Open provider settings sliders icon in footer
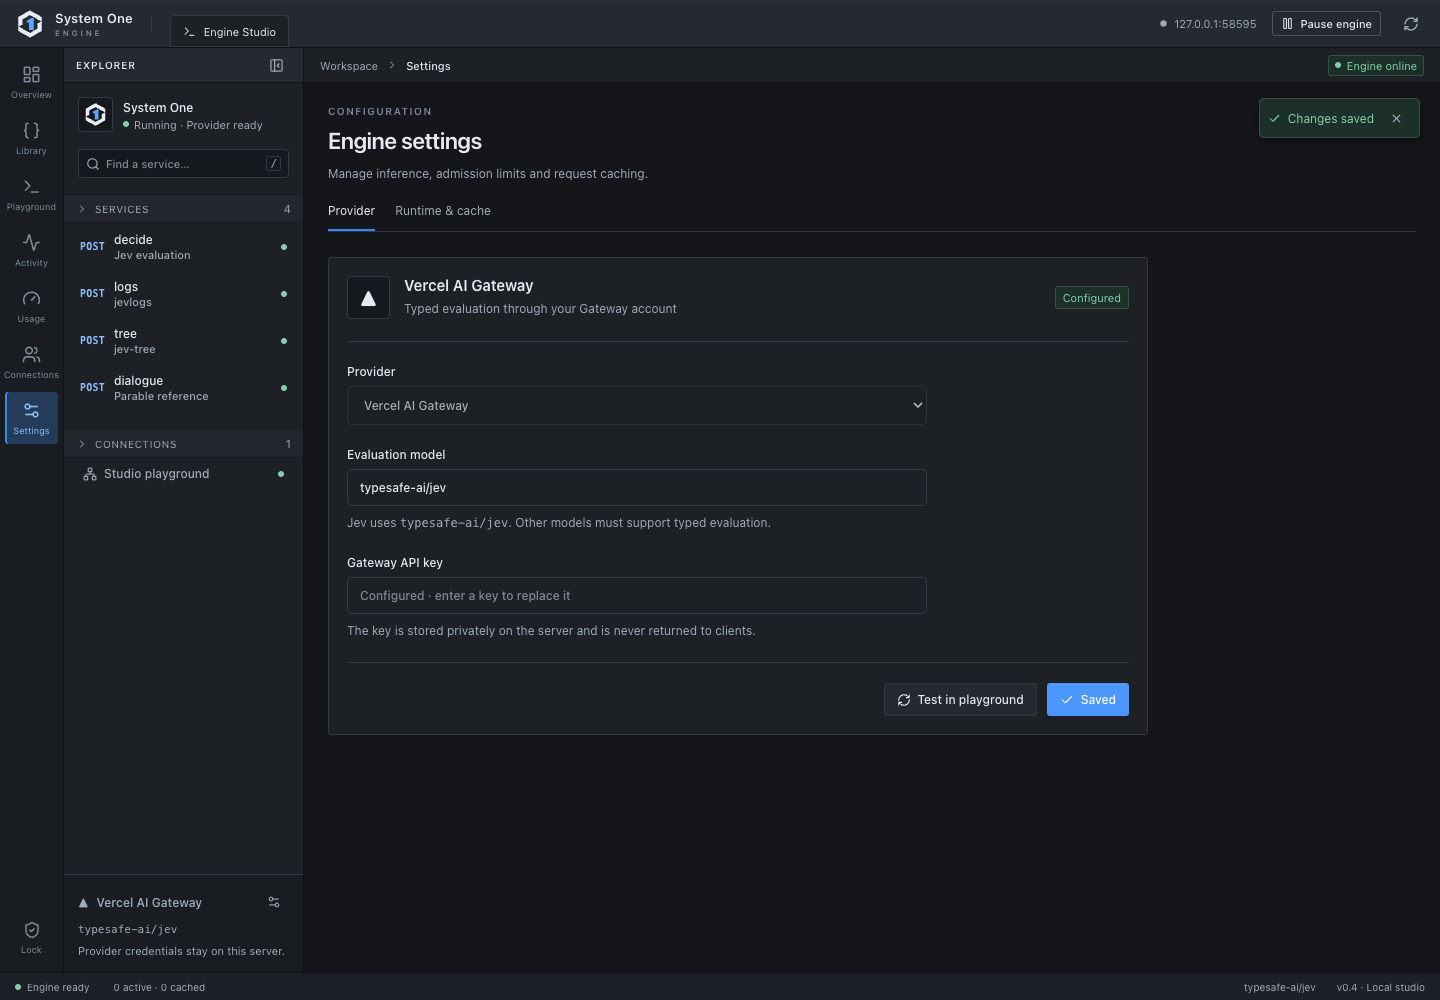This screenshot has height=1000, width=1440. click(274, 902)
